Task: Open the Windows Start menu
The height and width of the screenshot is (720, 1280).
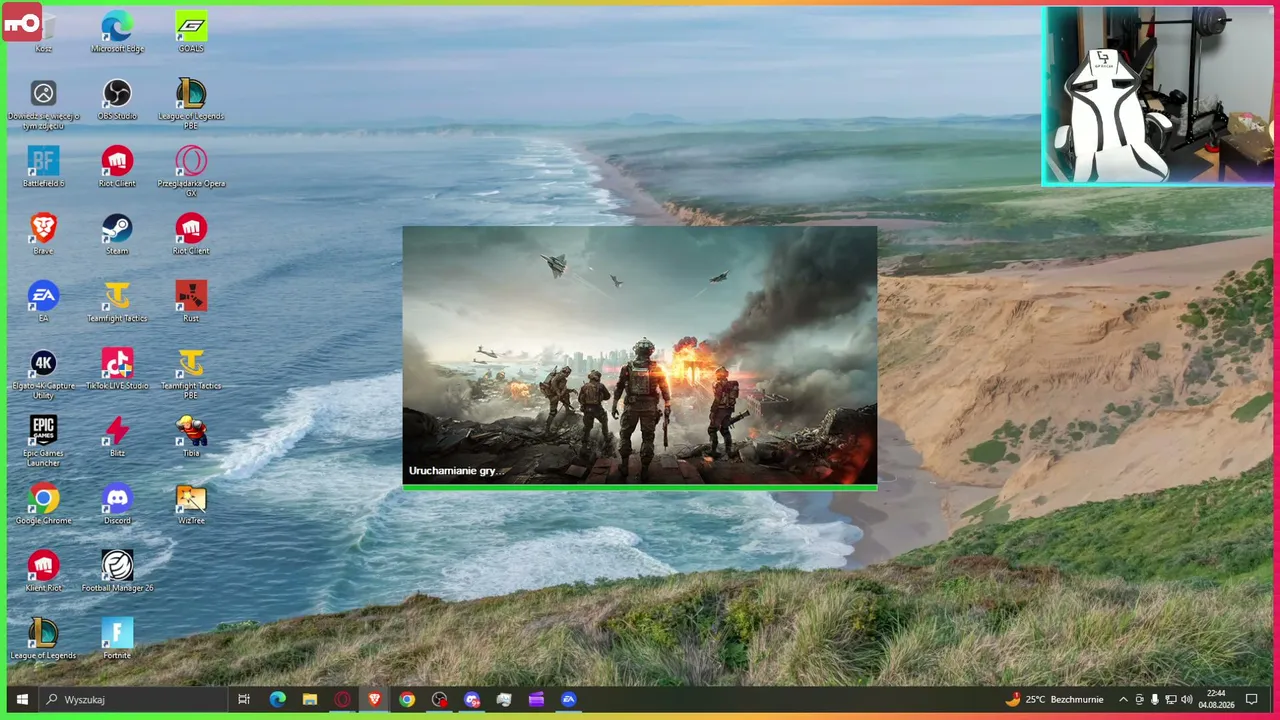Action: pyautogui.click(x=21, y=700)
